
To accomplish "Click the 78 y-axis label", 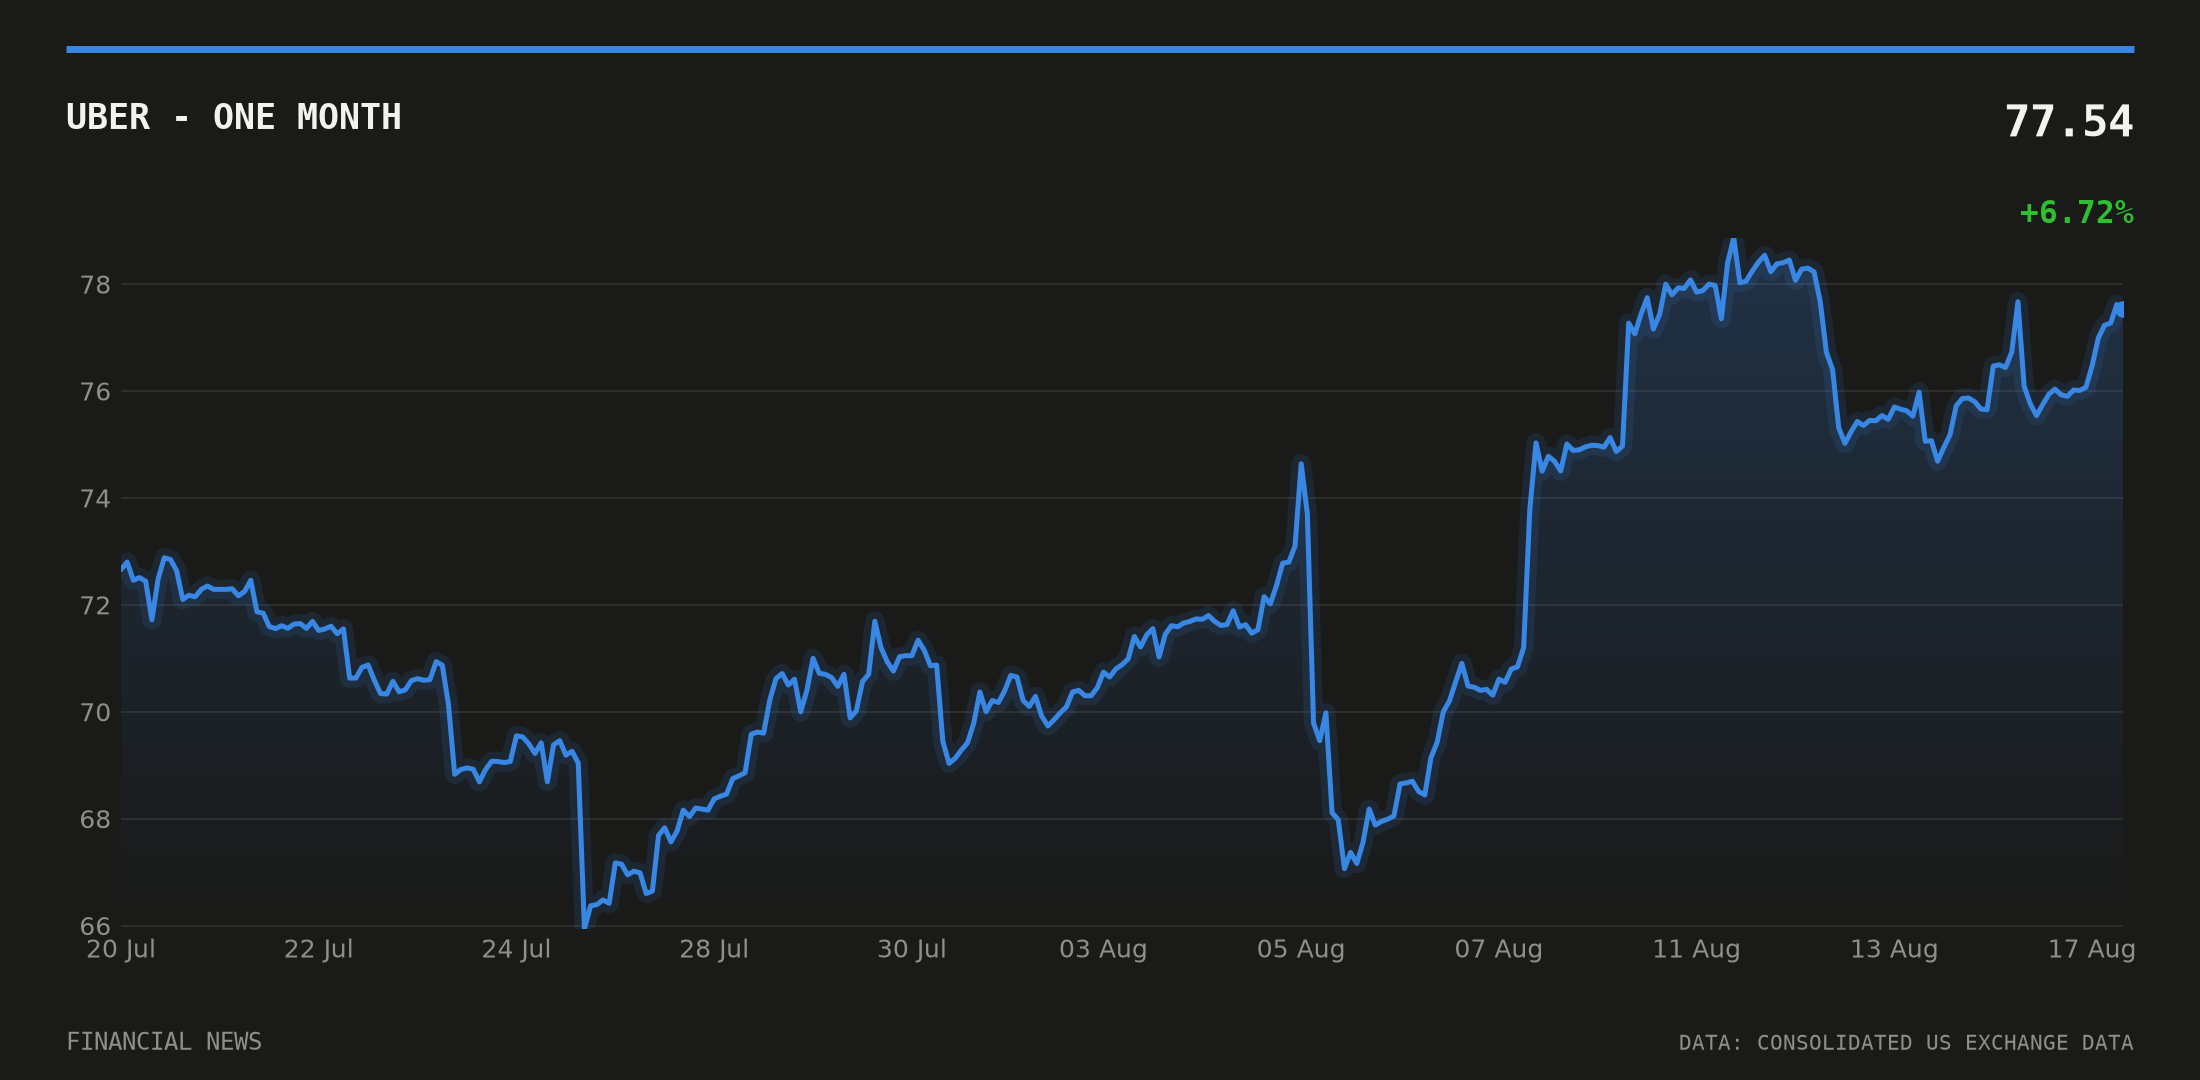I will [x=95, y=285].
